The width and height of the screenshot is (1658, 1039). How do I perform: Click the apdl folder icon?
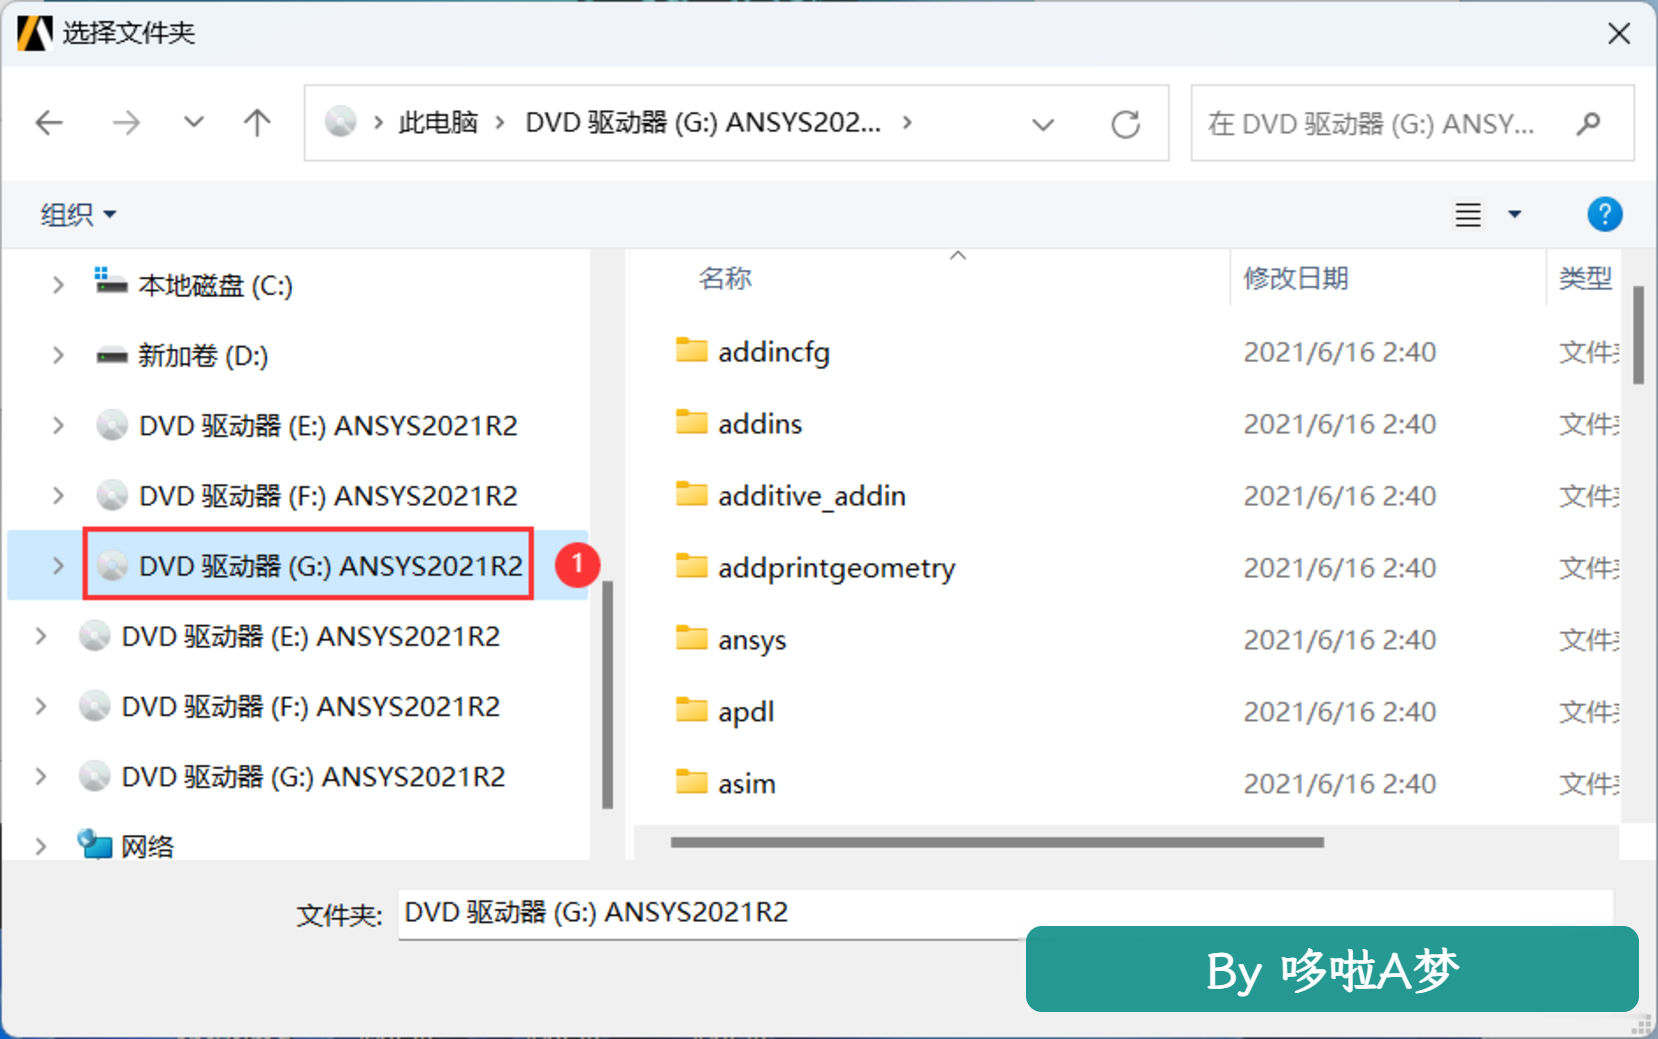coord(691,710)
